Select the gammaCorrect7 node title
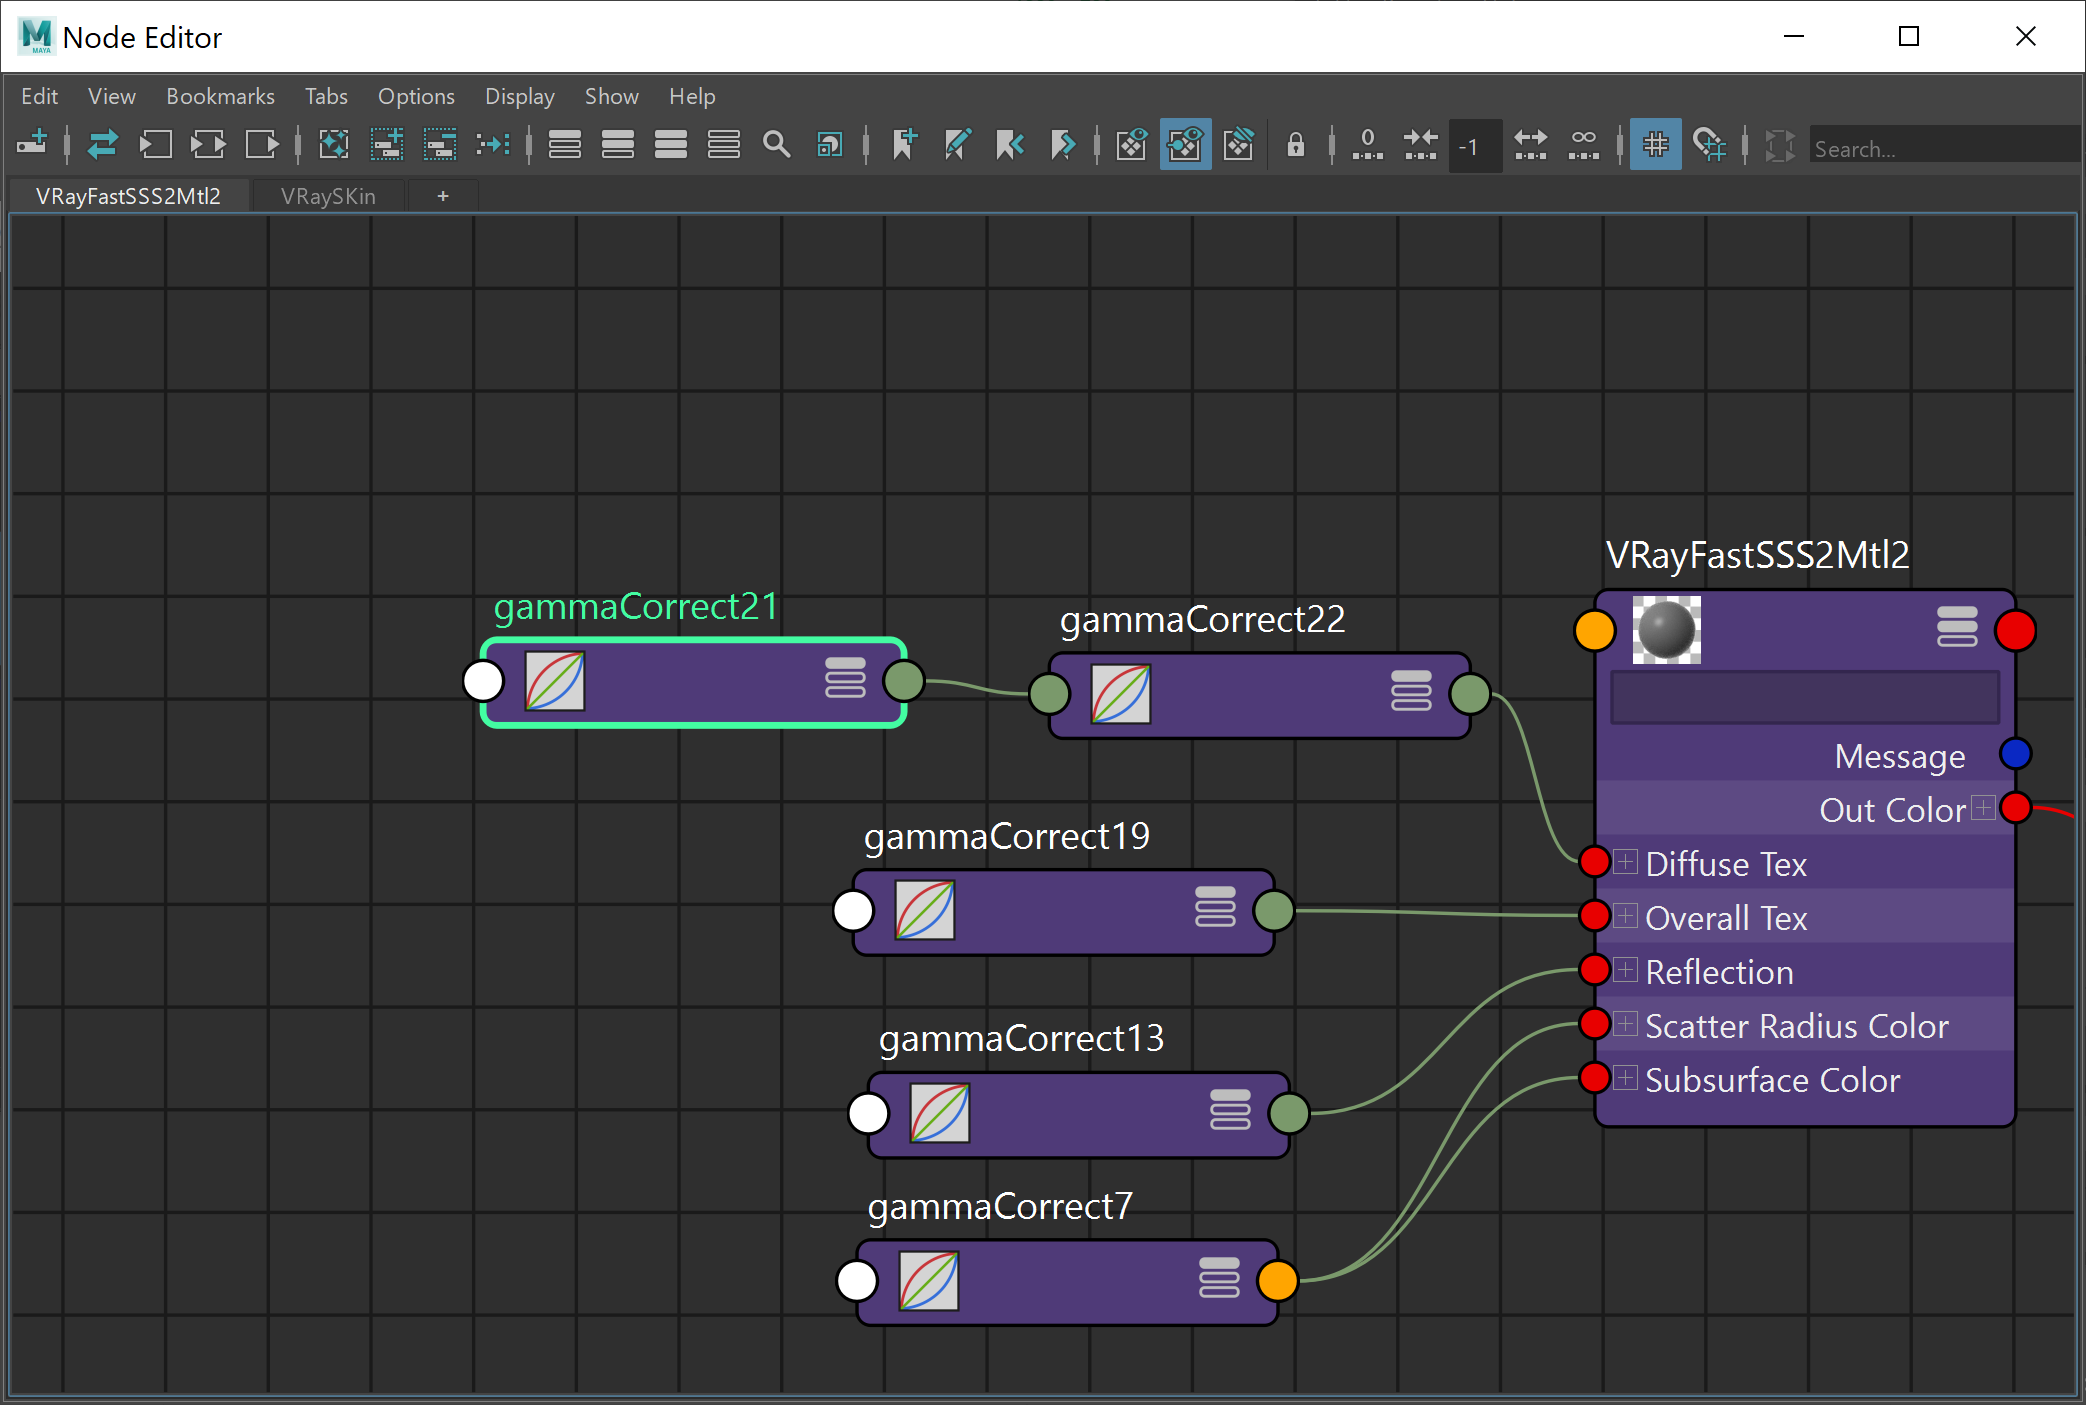Viewport: 2086px width, 1405px height. pos(1000,1206)
